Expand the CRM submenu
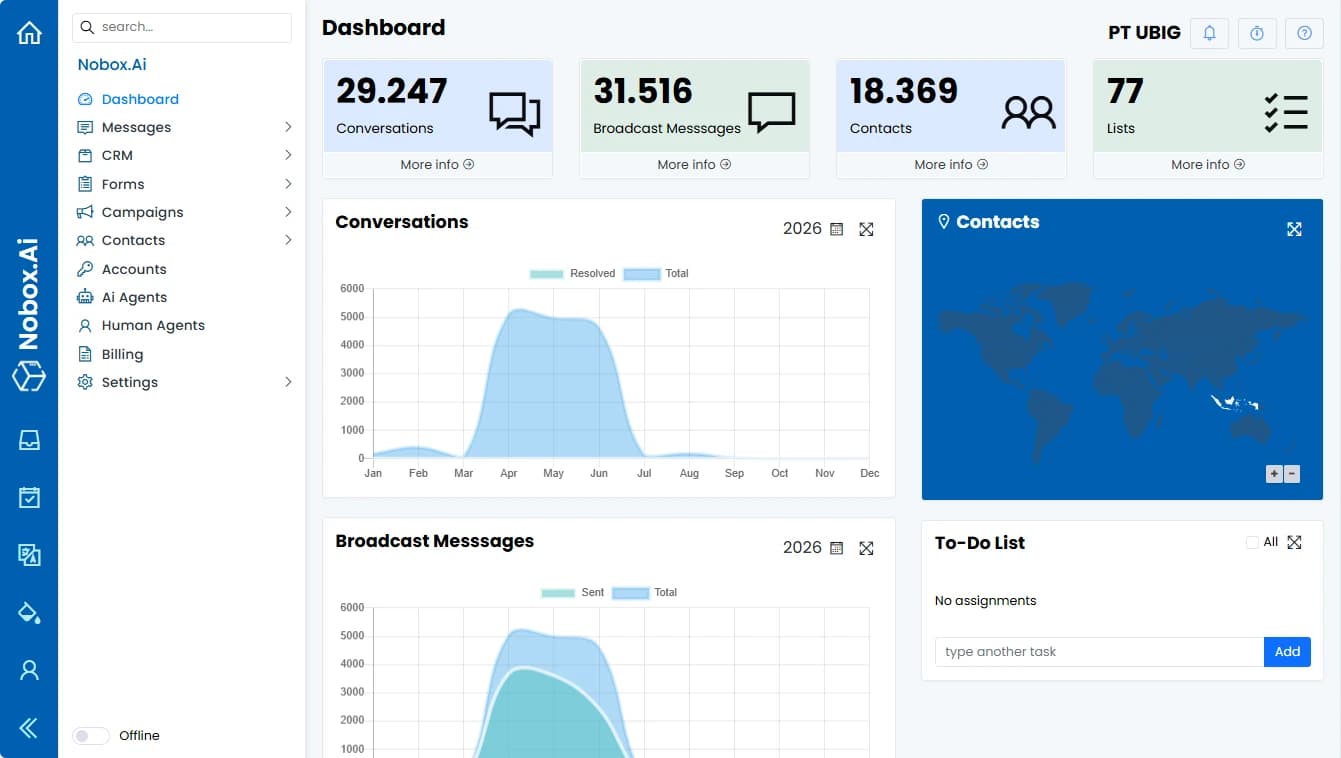 click(x=288, y=155)
